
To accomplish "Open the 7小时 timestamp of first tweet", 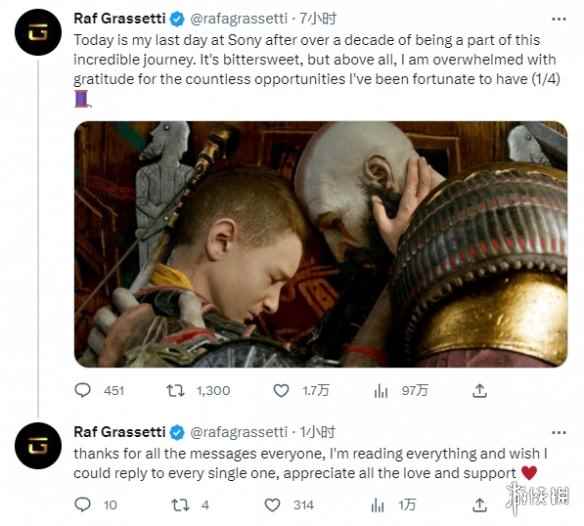I will (x=318, y=18).
